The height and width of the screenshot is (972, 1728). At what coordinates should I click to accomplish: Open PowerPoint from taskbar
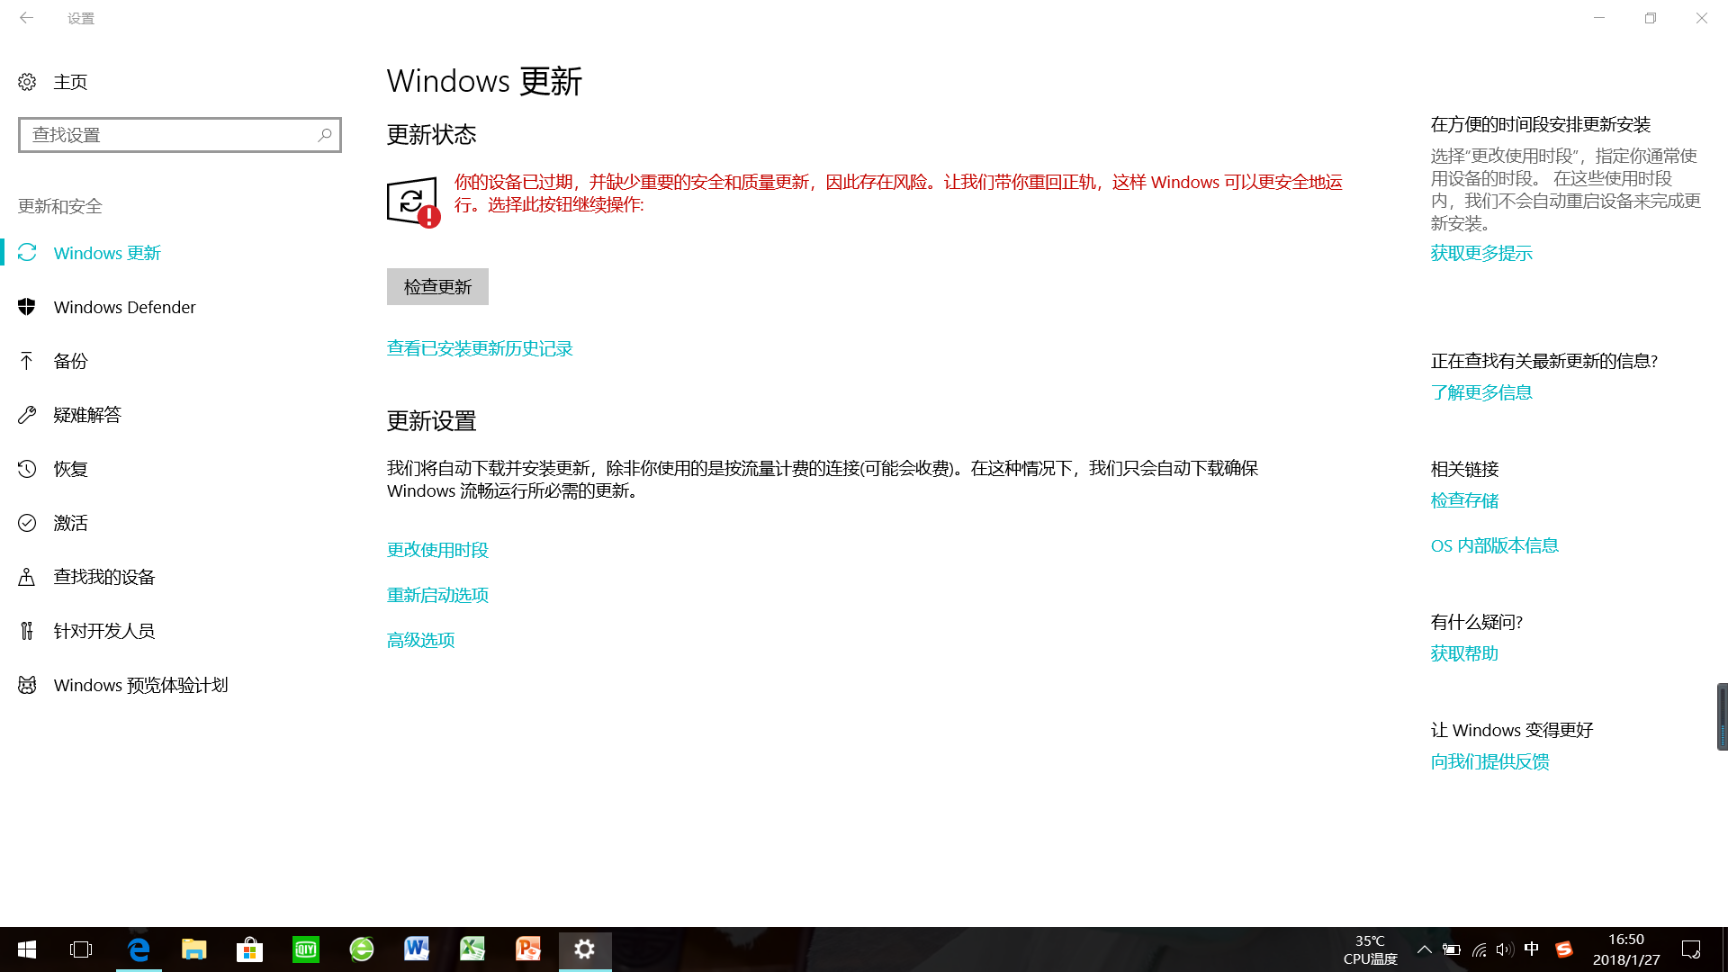[x=529, y=949]
